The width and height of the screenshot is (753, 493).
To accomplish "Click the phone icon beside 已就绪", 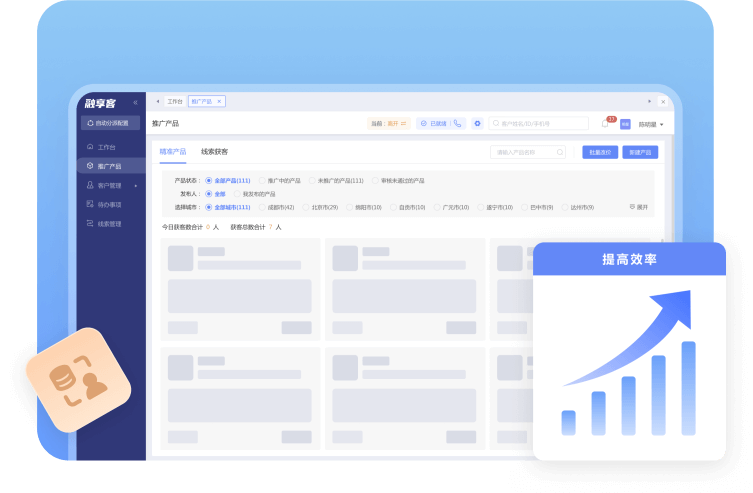I will (x=457, y=124).
